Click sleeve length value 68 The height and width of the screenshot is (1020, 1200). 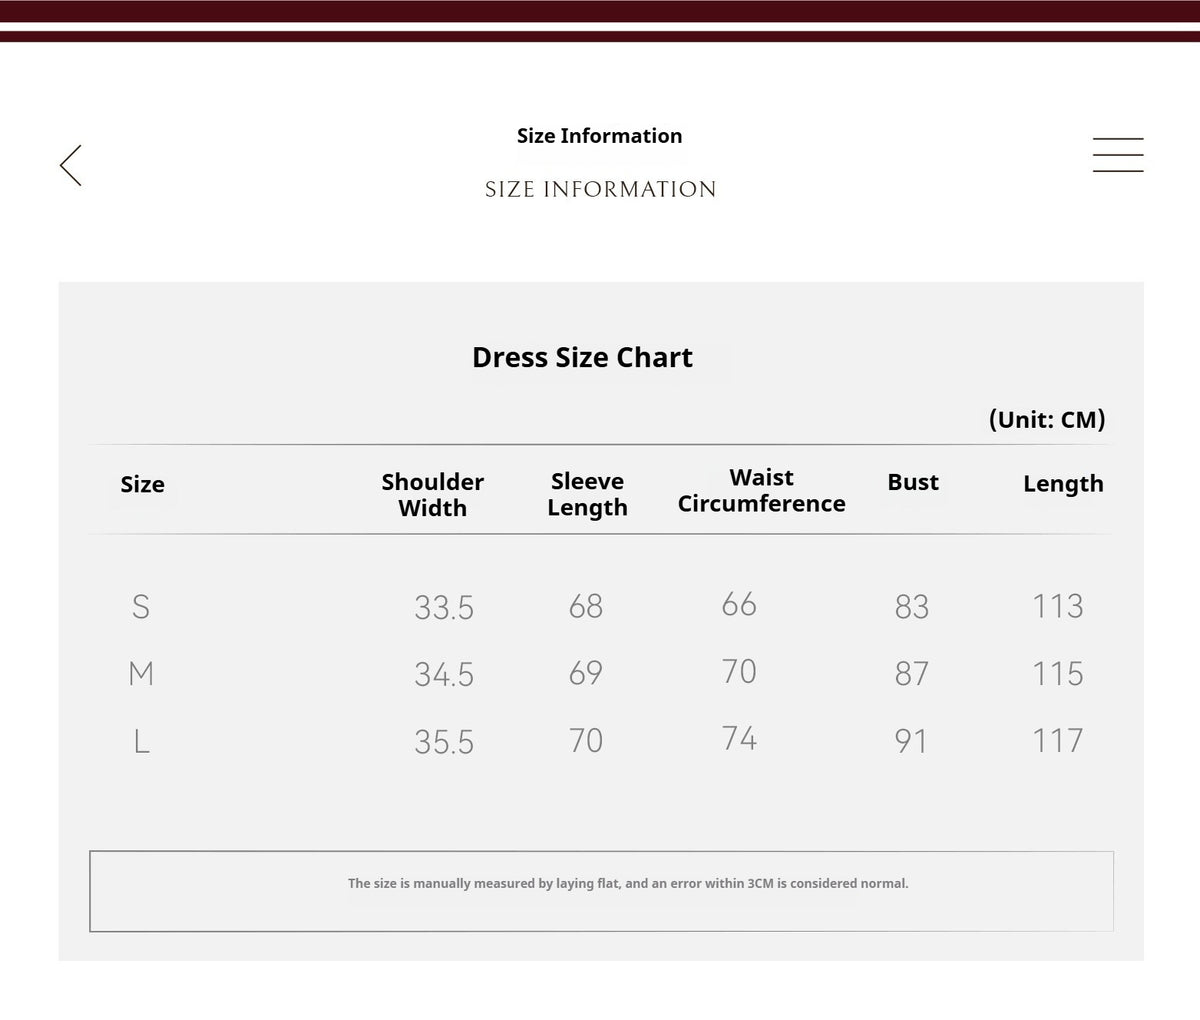tap(586, 606)
